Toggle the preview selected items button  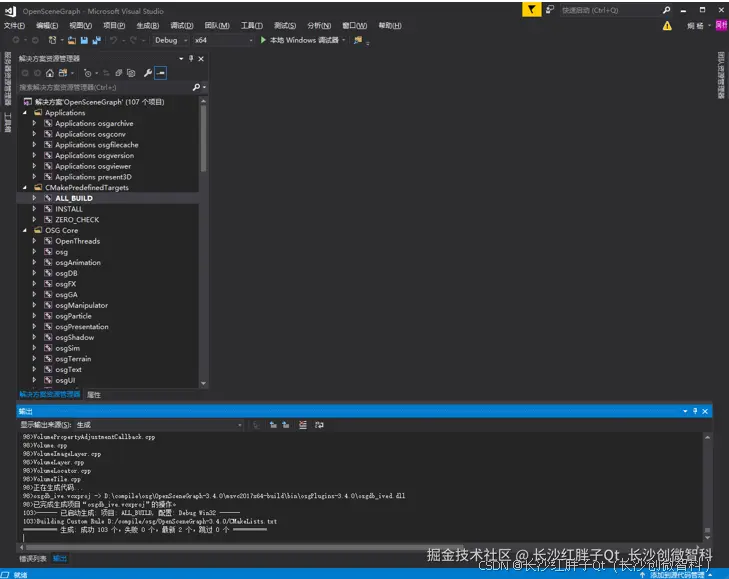(160, 73)
